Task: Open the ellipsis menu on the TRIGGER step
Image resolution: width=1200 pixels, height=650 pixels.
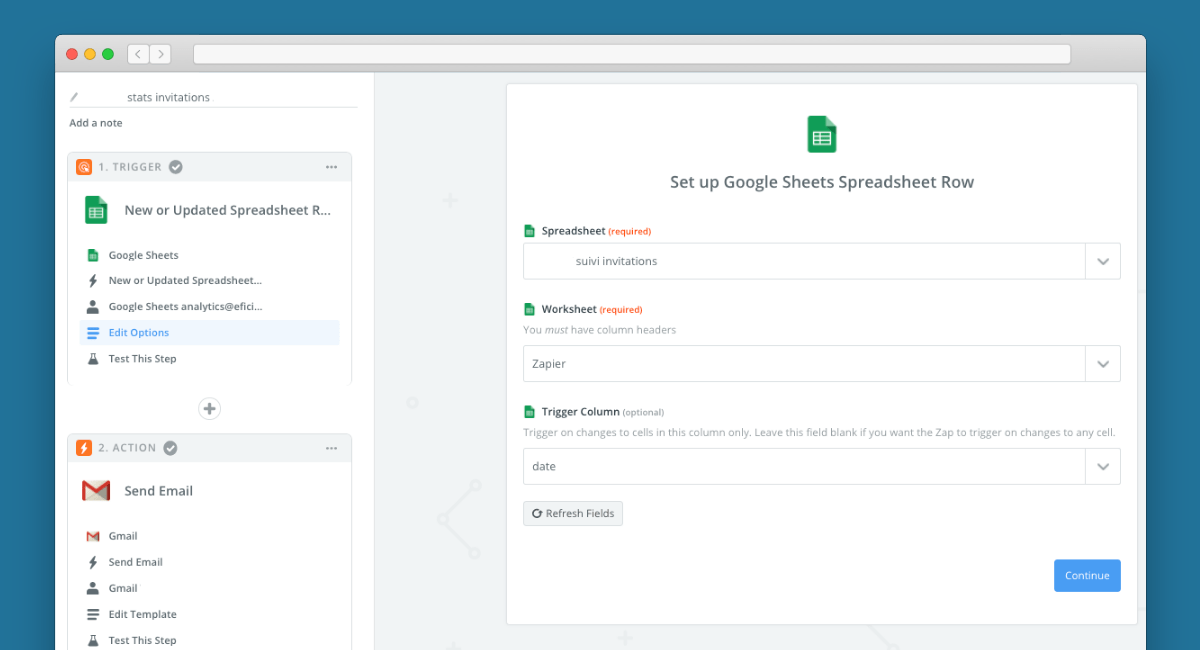Action: (x=331, y=167)
